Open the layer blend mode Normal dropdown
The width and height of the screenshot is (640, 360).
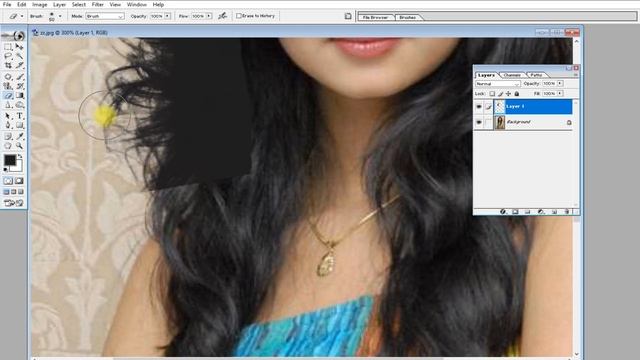coord(498,84)
